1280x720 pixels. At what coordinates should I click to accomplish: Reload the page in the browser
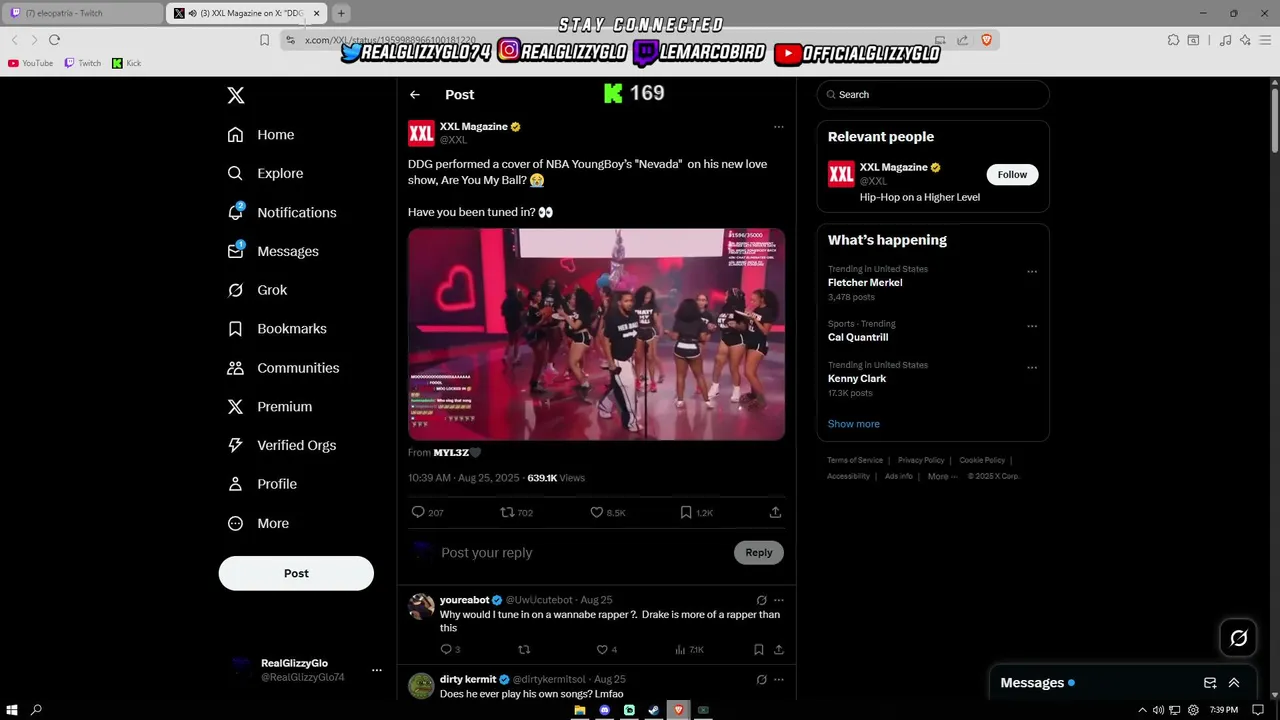(54, 40)
